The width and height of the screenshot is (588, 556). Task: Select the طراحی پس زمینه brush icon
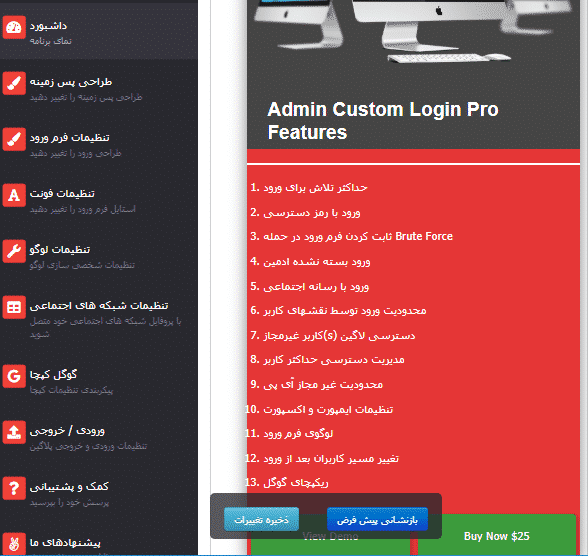(14, 83)
